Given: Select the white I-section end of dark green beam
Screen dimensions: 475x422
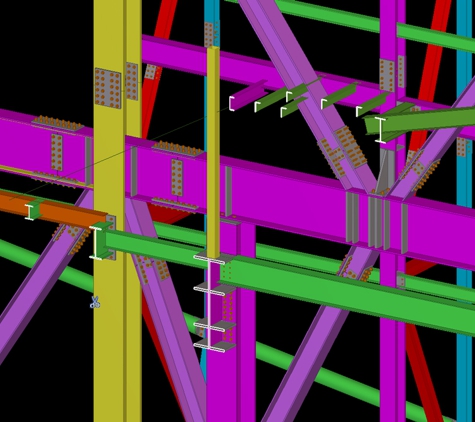Looking at the screenshot, I should point(380,130).
